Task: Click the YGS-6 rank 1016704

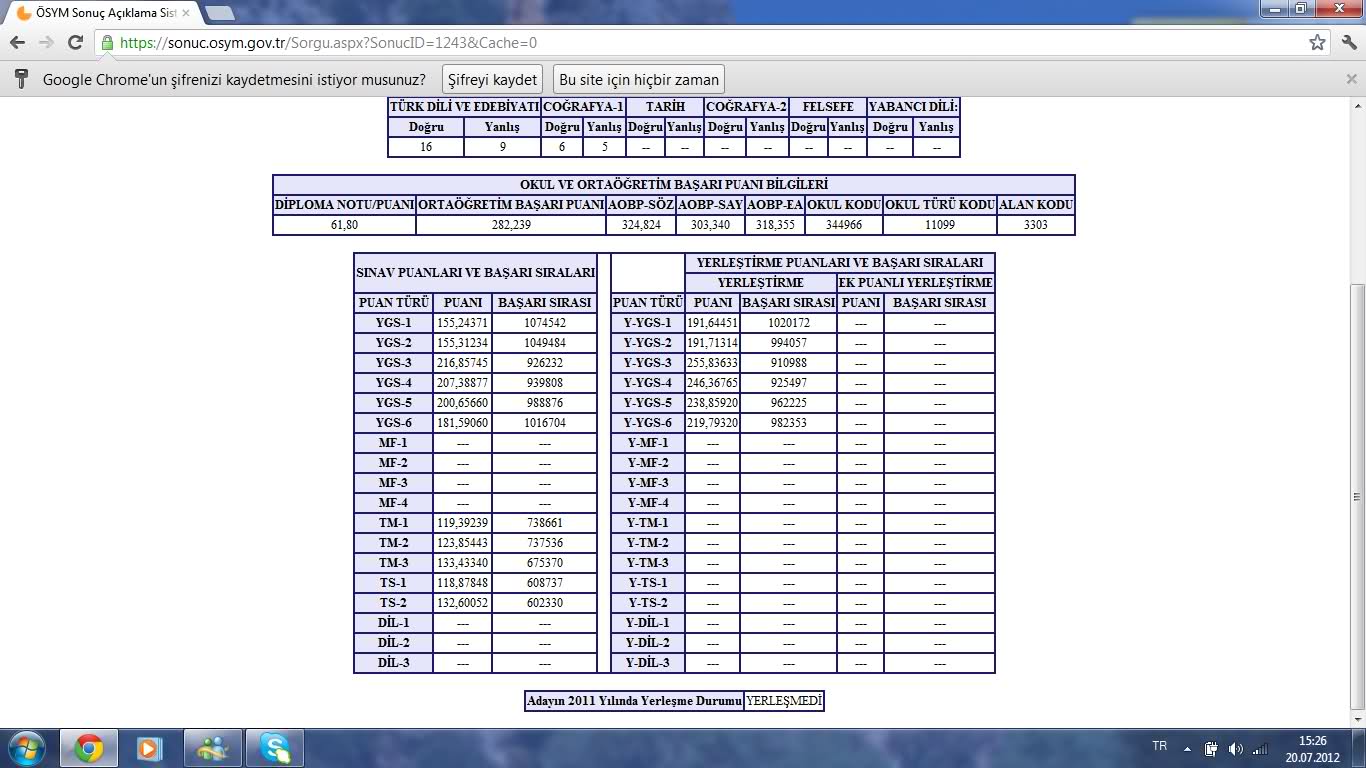Action: [544, 423]
